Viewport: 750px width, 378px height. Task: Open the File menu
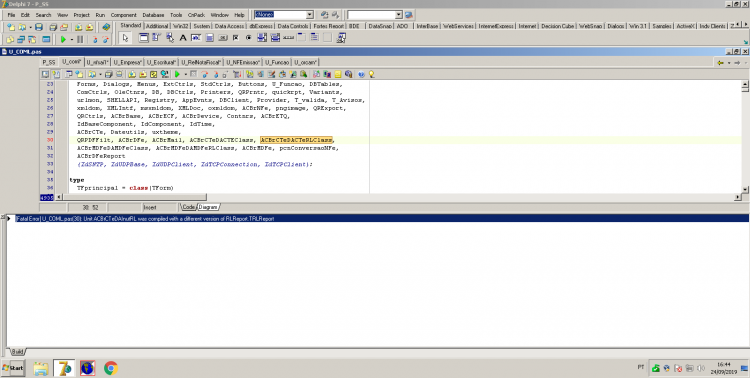point(11,15)
